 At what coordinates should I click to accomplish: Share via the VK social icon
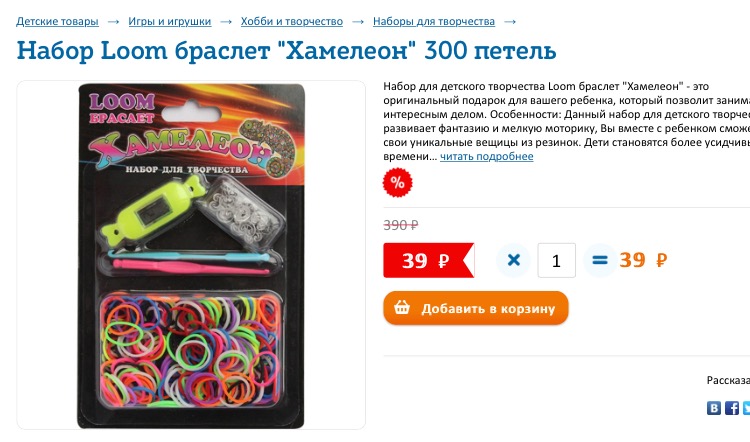(x=714, y=408)
